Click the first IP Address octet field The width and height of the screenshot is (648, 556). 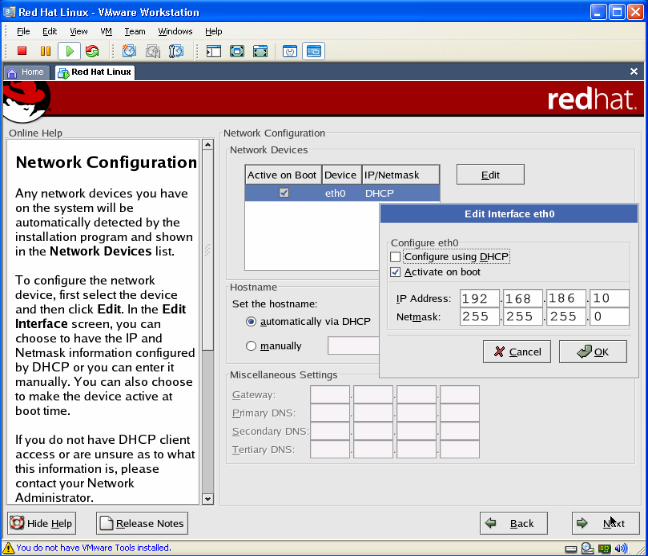tap(477, 298)
